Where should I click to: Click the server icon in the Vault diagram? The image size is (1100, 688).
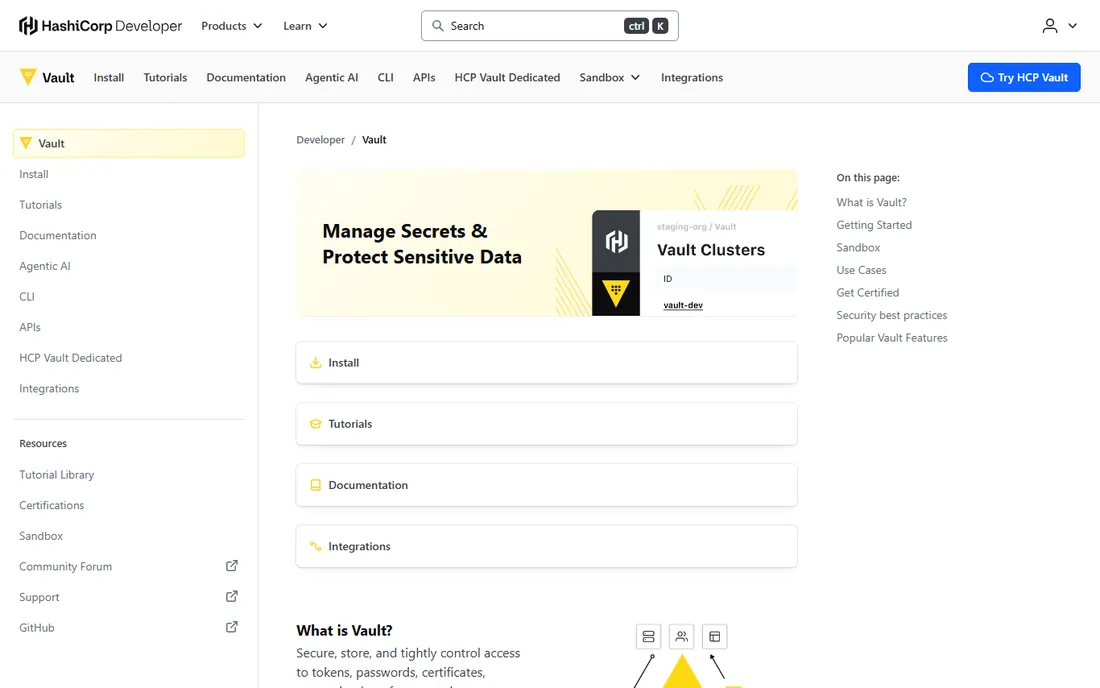coord(648,637)
